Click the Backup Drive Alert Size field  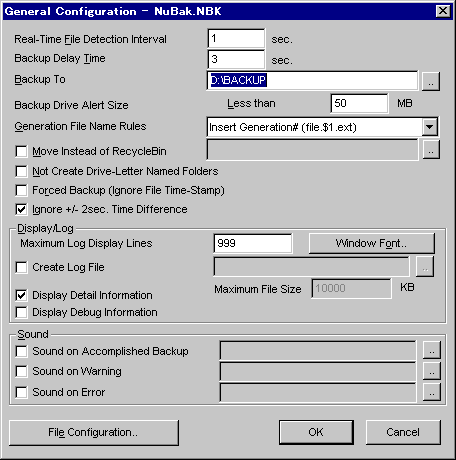tap(359, 103)
